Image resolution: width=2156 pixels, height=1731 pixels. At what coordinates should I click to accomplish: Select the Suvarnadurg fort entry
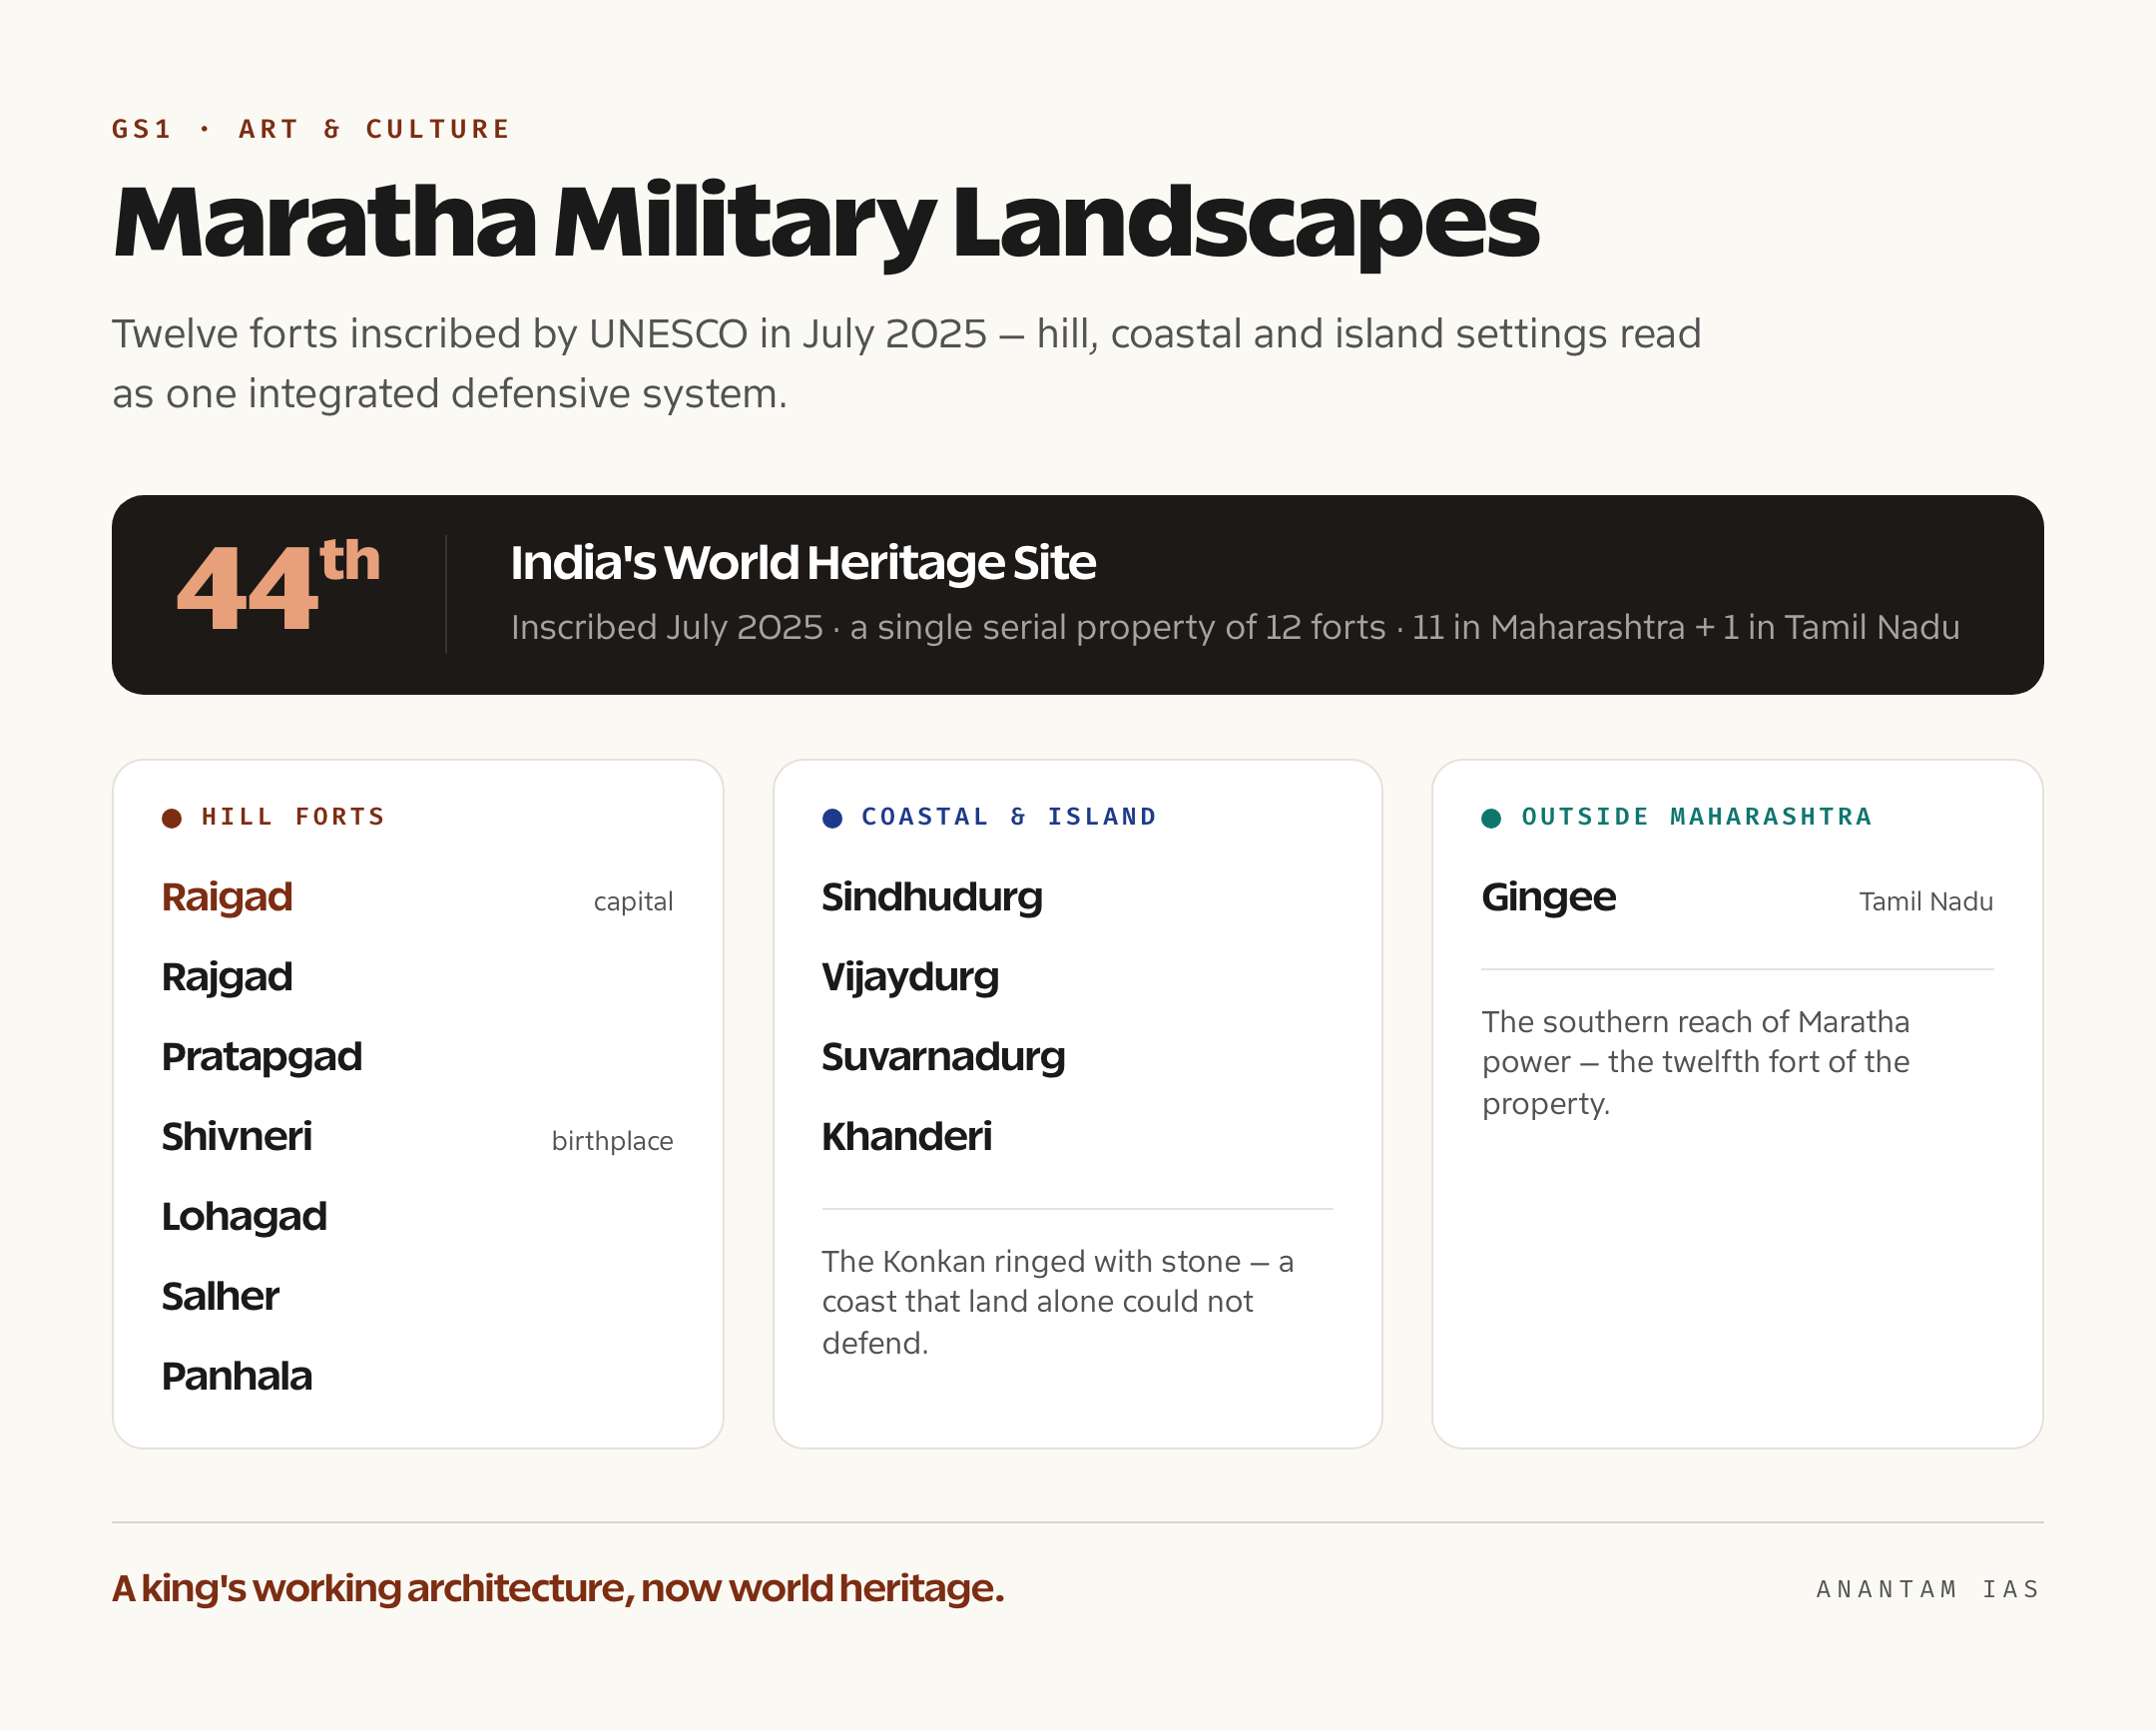click(x=944, y=1057)
